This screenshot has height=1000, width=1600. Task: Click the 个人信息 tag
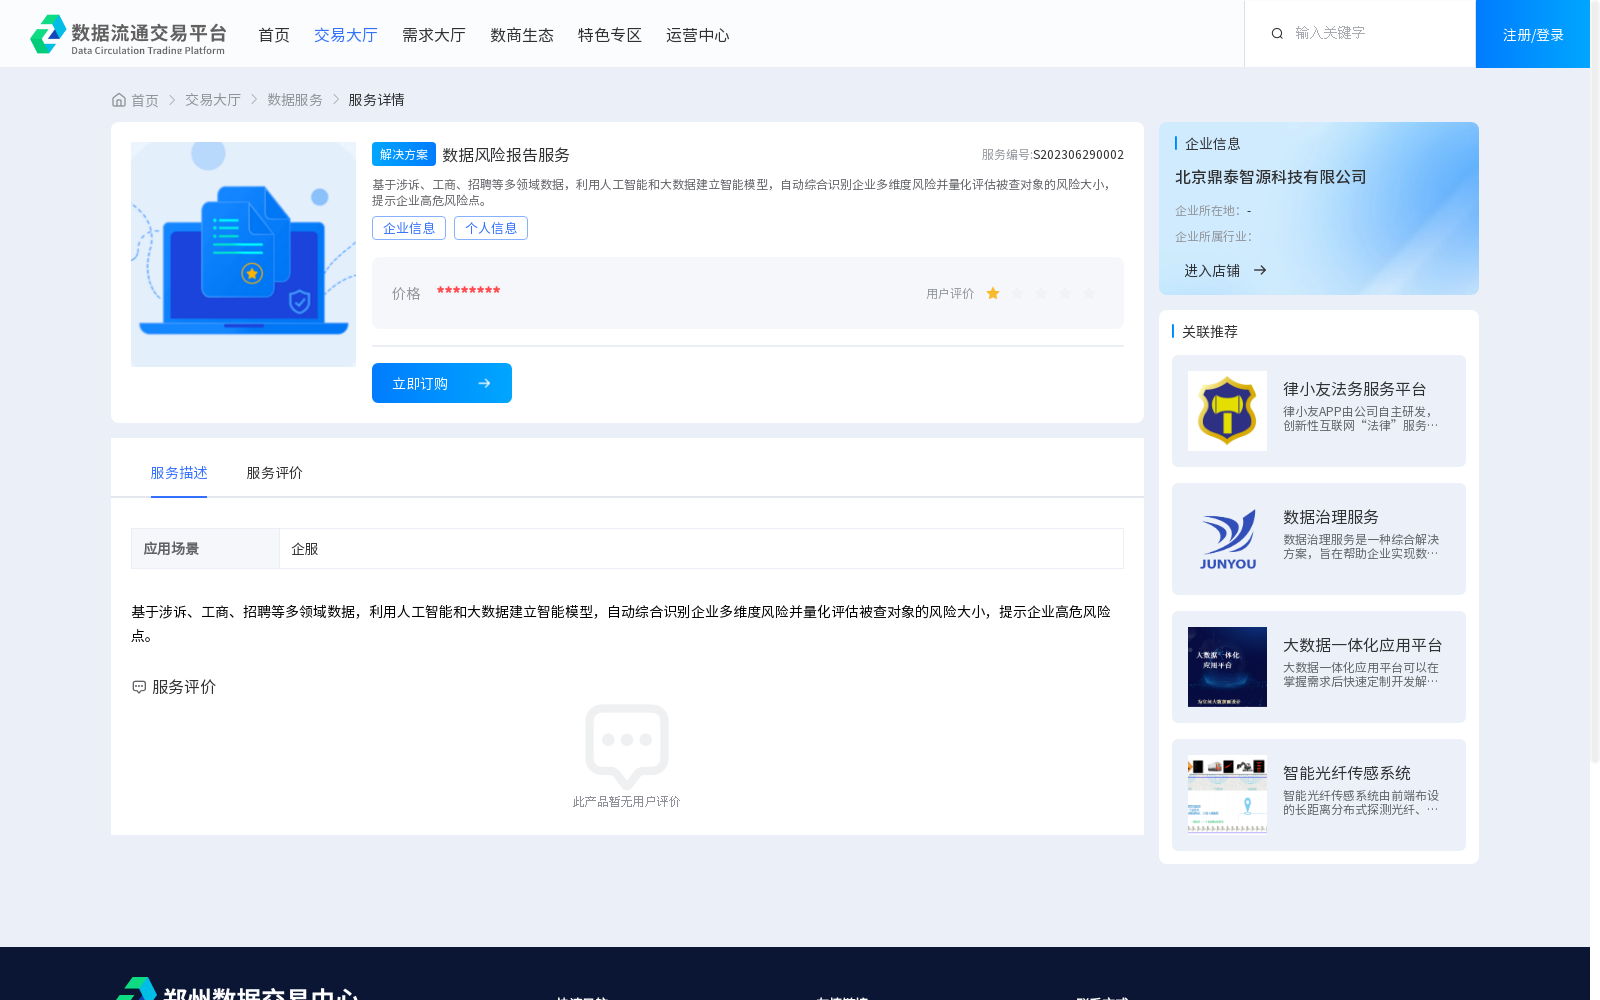pos(491,228)
